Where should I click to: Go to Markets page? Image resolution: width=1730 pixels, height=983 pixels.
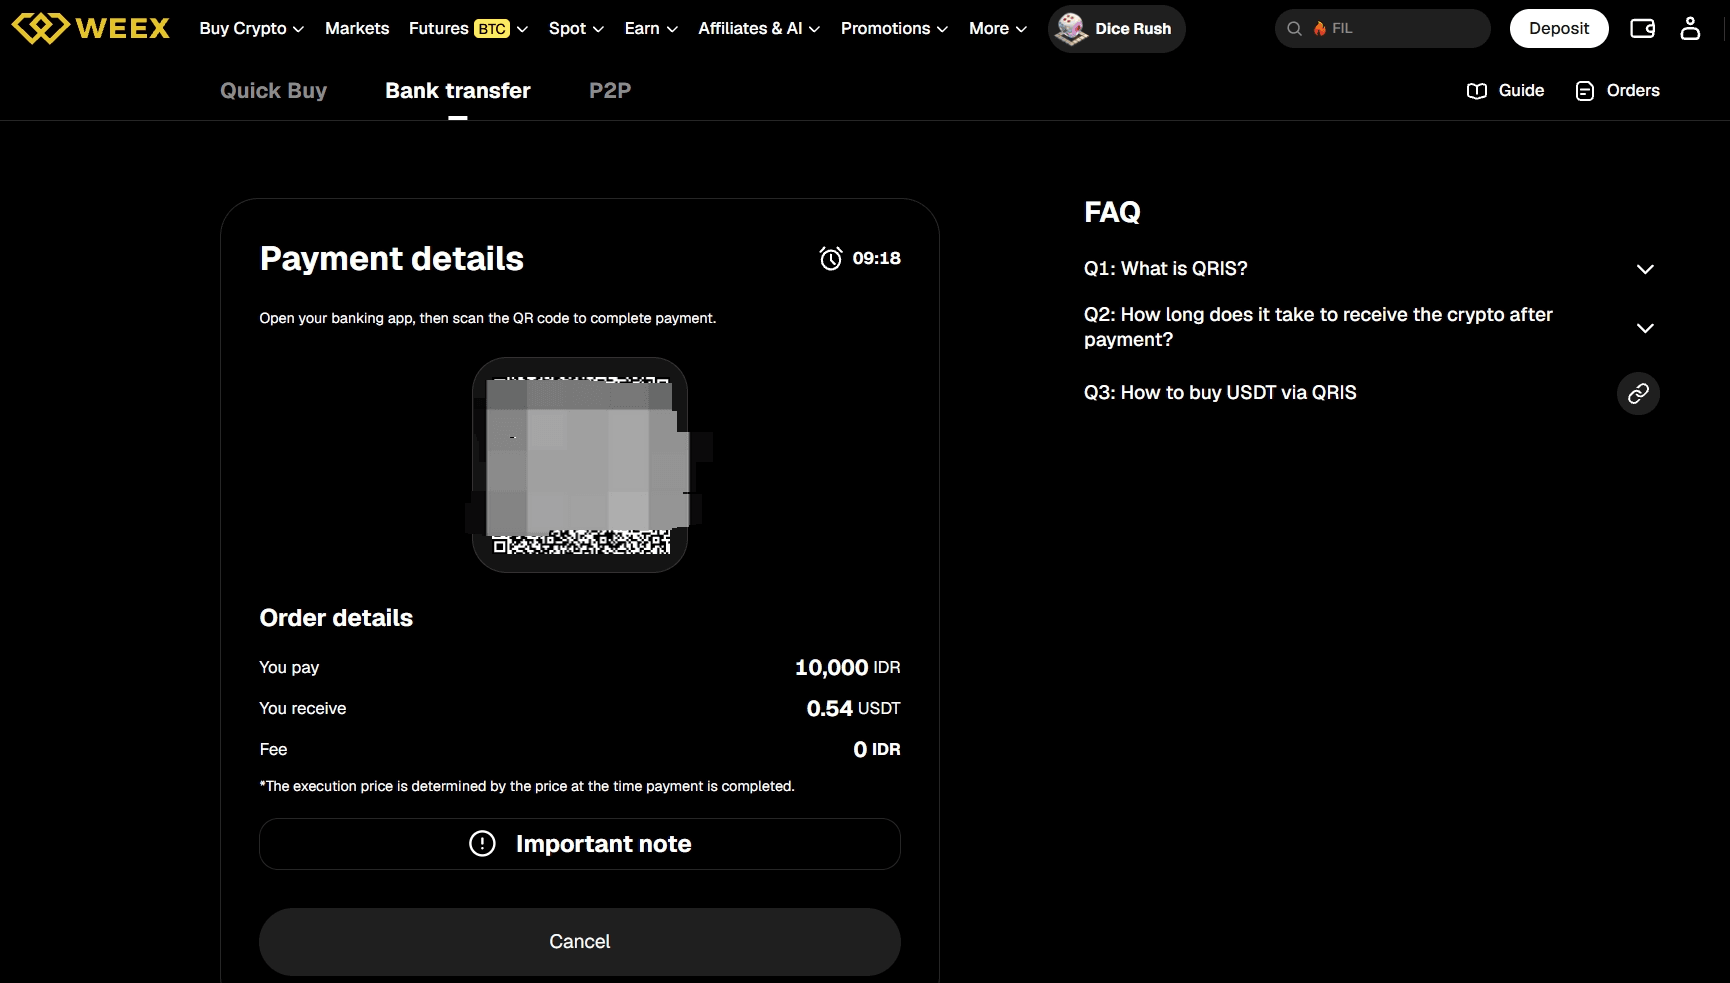coord(357,29)
